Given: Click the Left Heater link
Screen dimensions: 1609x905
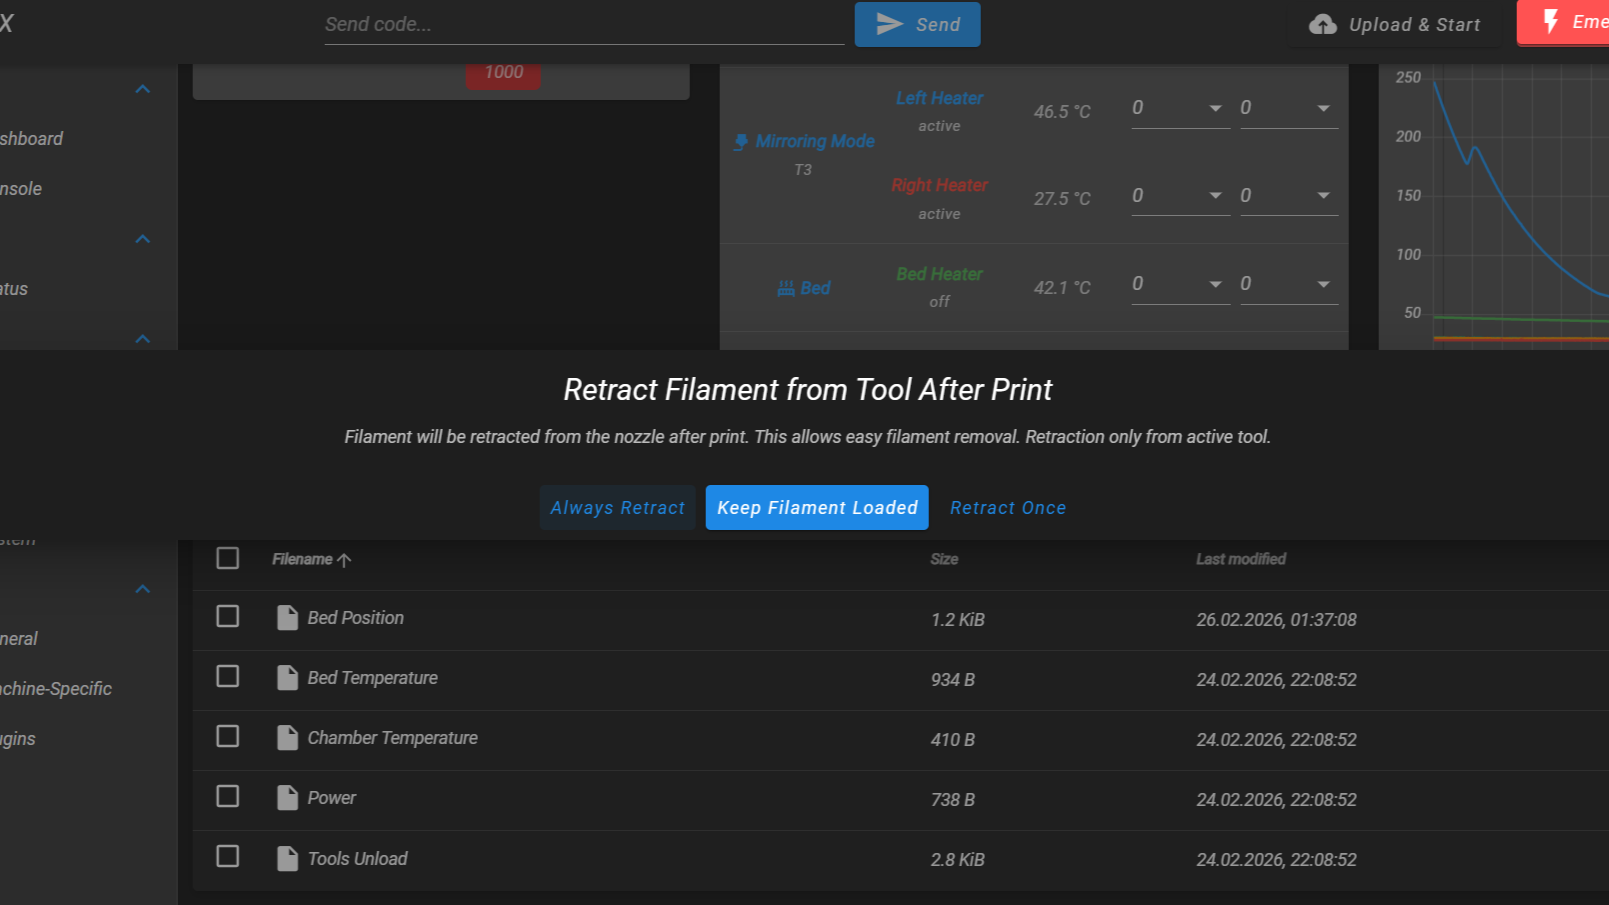Looking at the screenshot, I should [939, 98].
